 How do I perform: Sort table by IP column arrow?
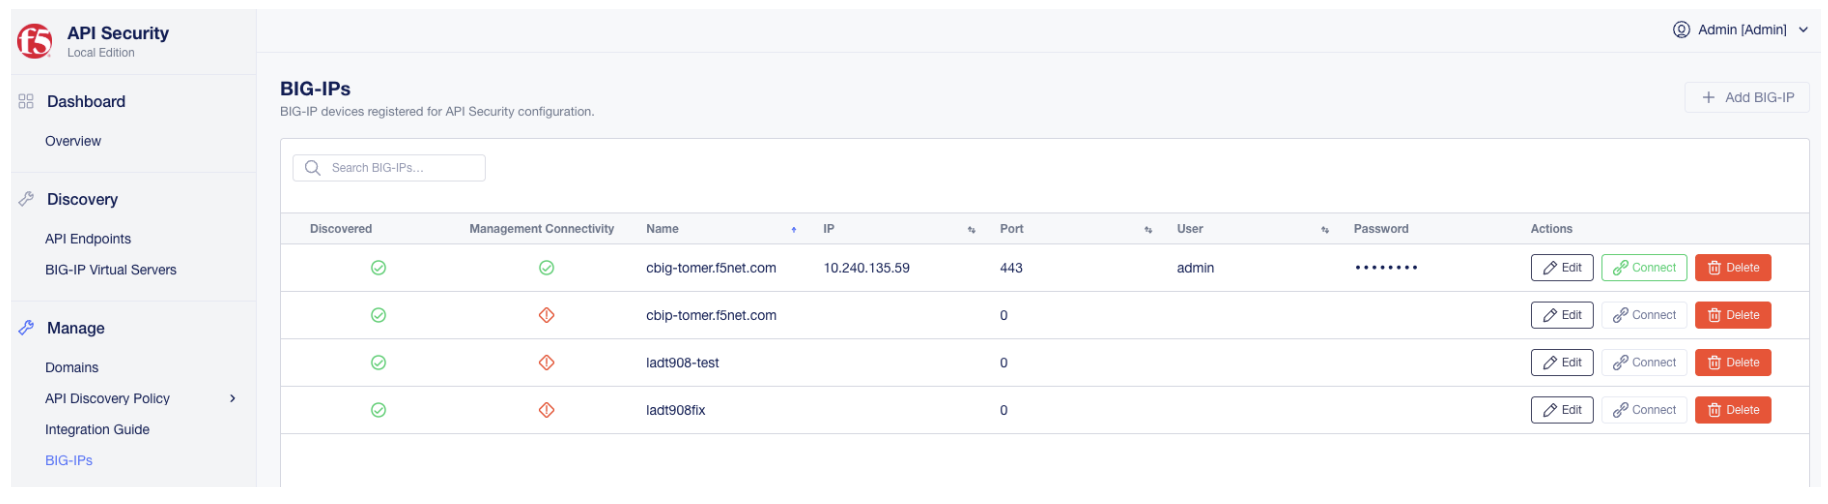[x=971, y=230]
